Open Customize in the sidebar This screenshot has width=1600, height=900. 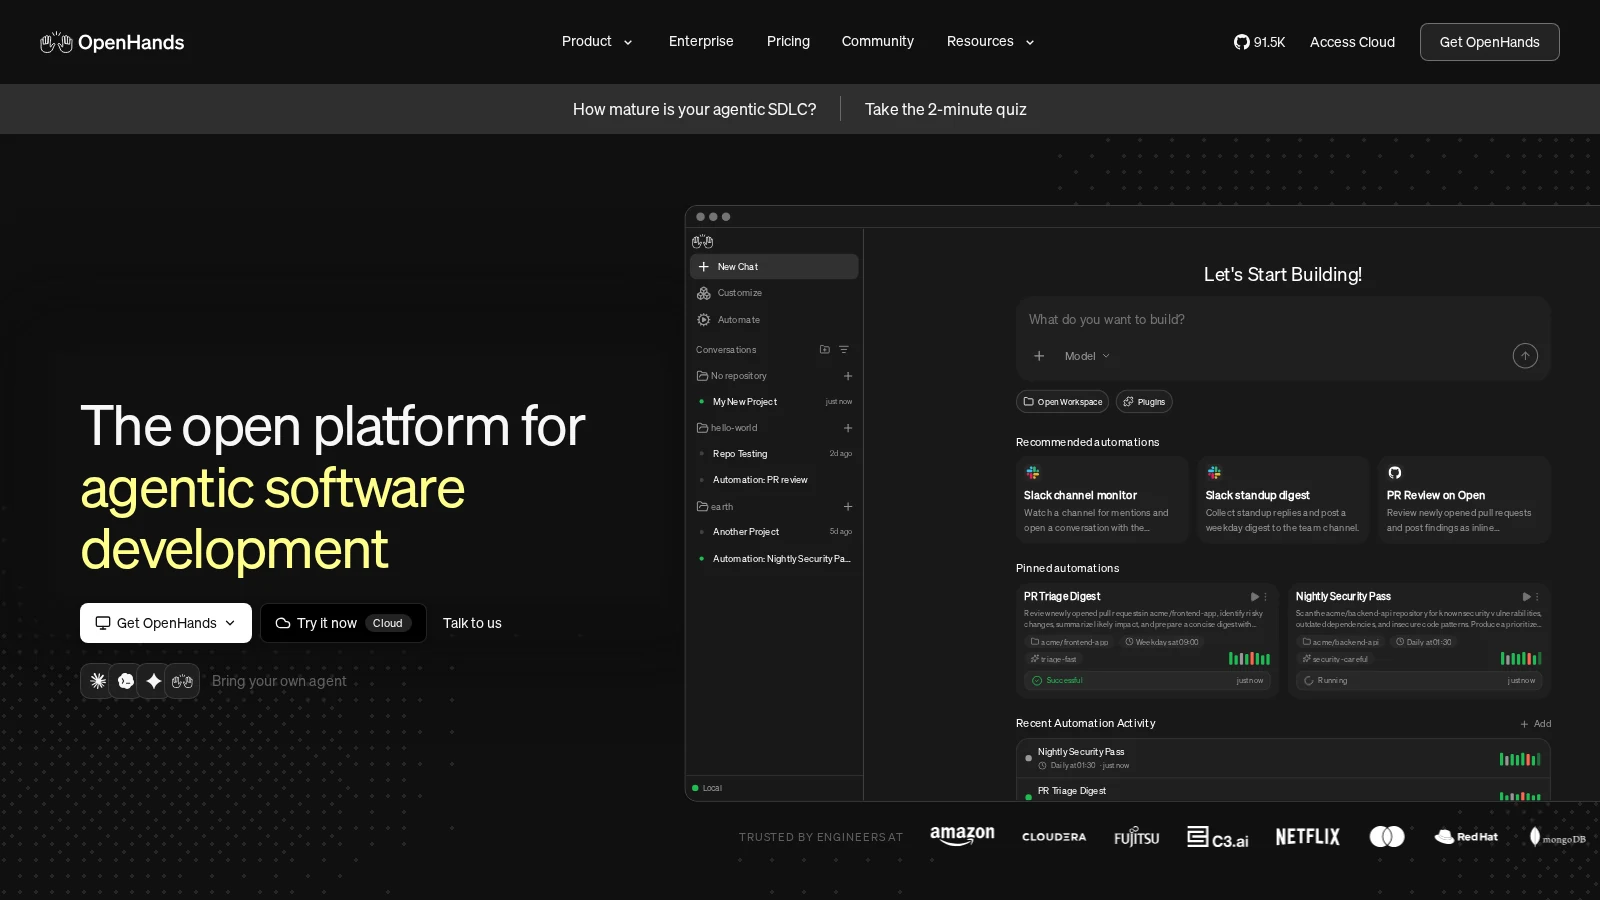pyautogui.click(x=774, y=293)
